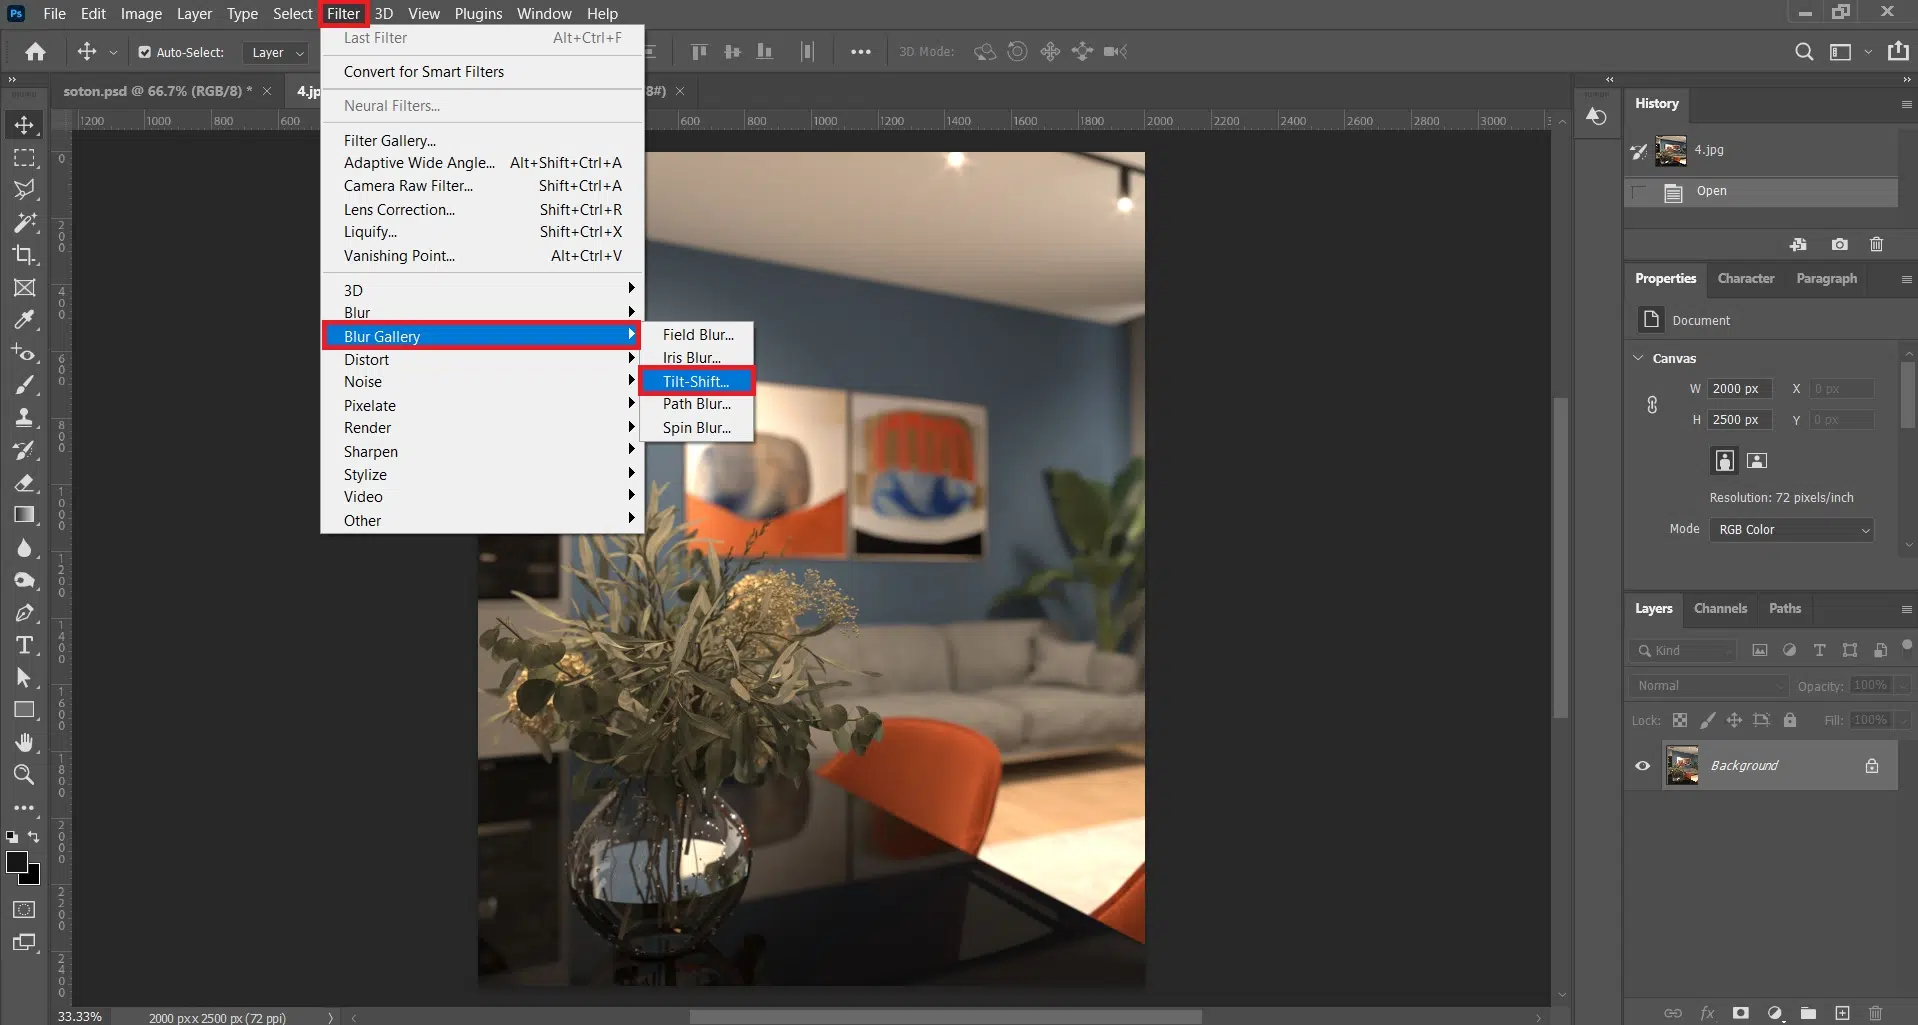The width and height of the screenshot is (1918, 1025).
Task: Select the Hand tool
Action: tap(24, 742)
